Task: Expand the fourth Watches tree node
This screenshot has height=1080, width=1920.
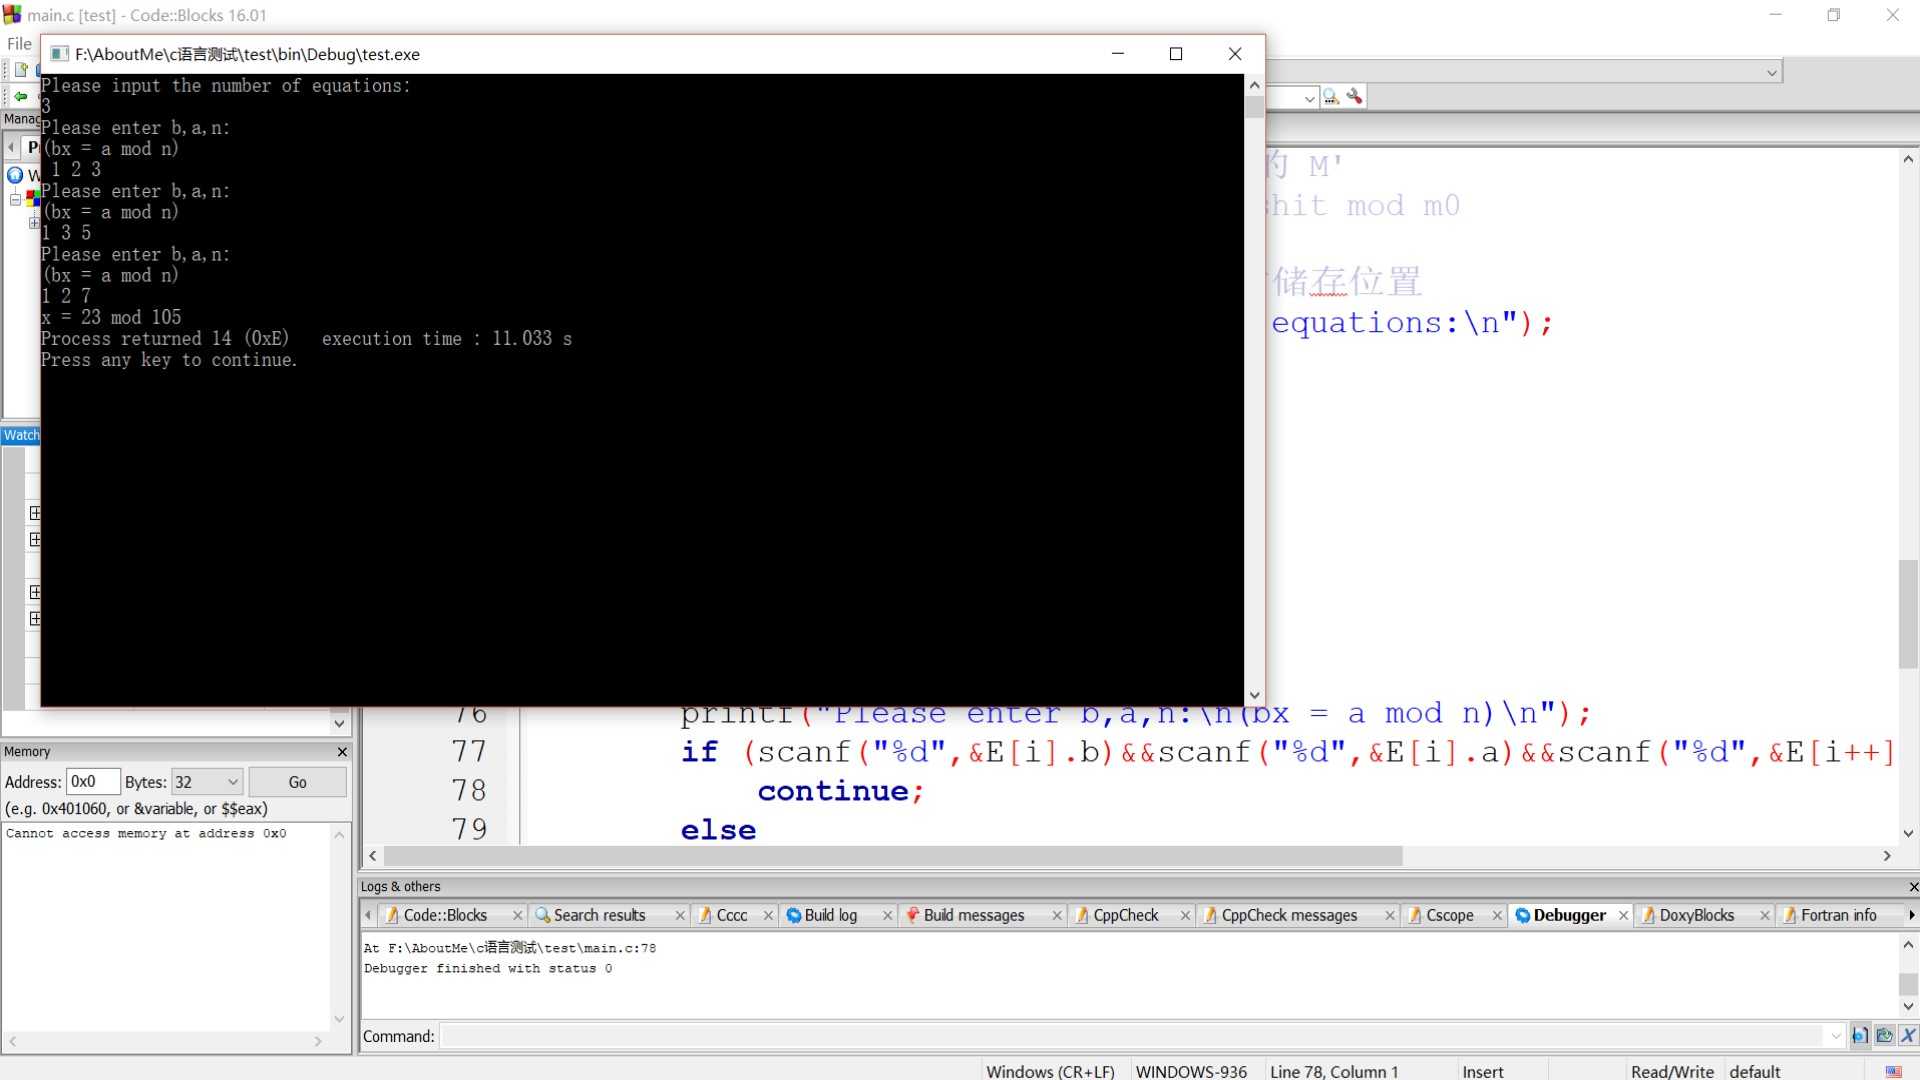Action: (x=35, y=618)
